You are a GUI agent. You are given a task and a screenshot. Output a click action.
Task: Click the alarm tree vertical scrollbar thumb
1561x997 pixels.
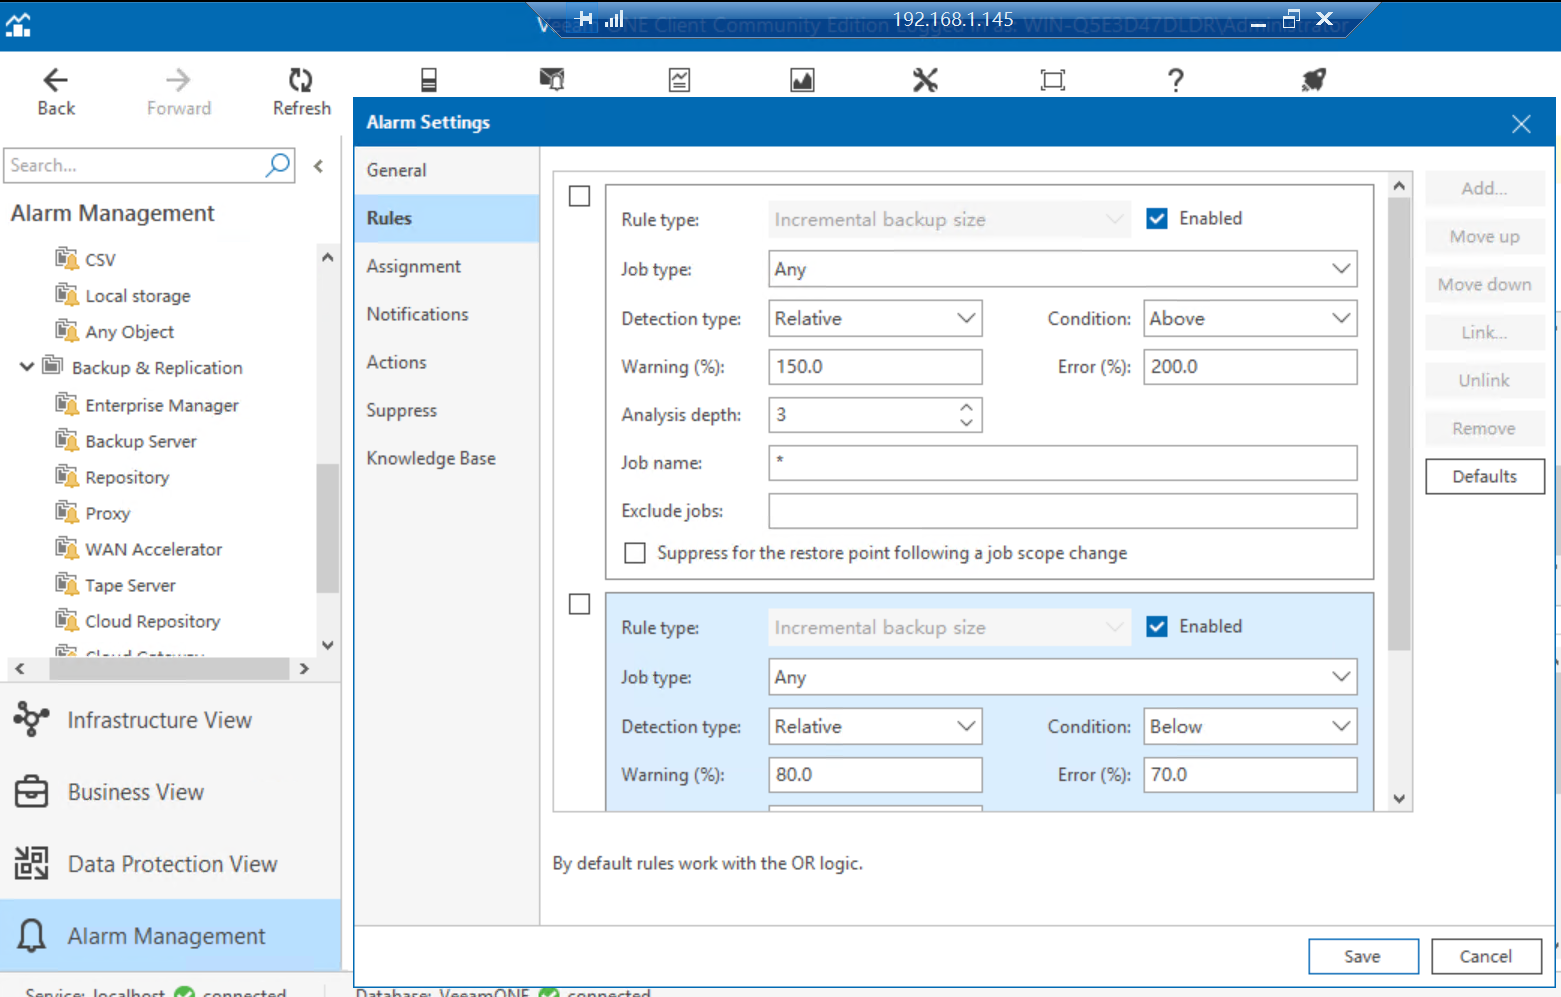327,529
